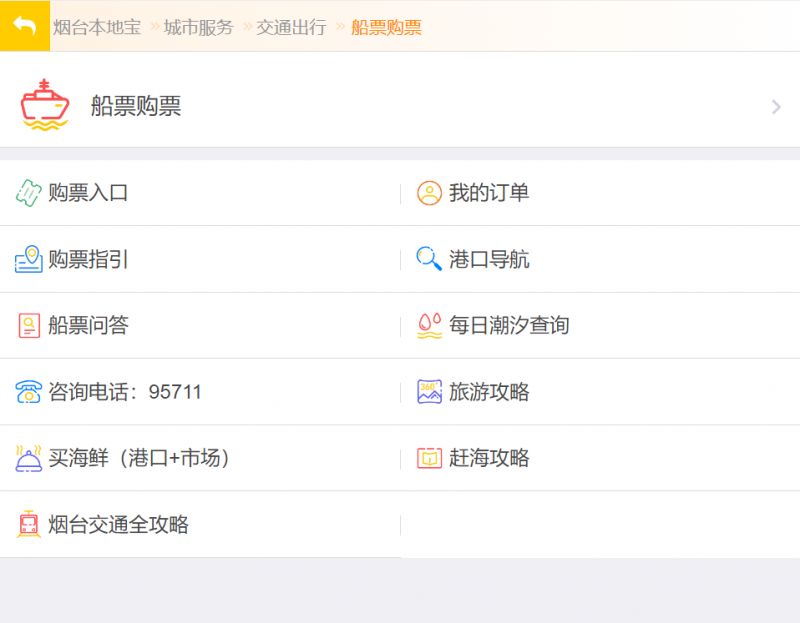Click the purple serving bell icon

pyautogui.click(x=29, y=458)
